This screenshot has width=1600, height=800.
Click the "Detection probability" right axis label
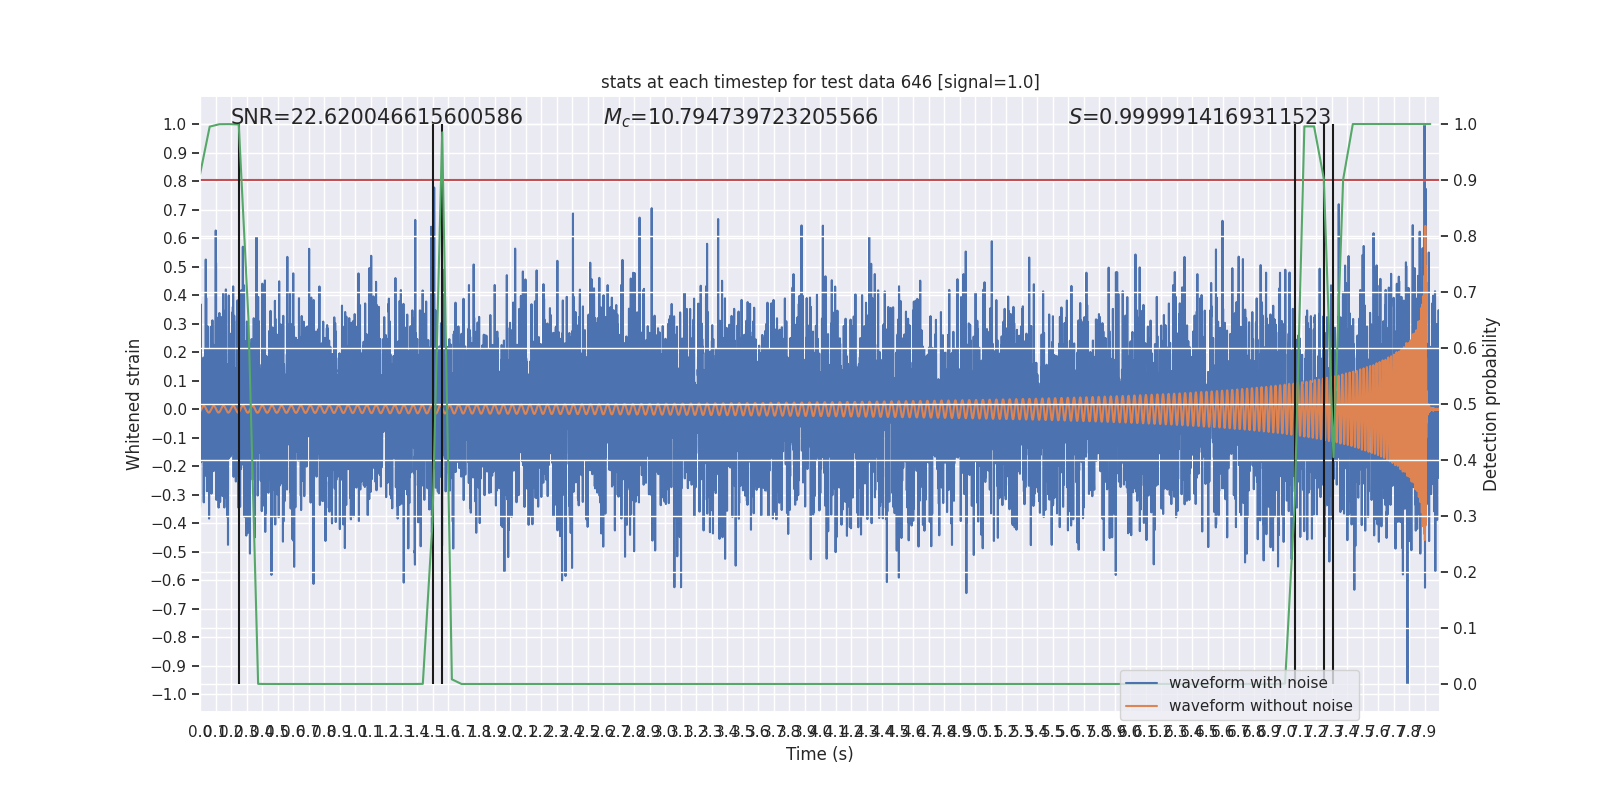pos(1490,404)
